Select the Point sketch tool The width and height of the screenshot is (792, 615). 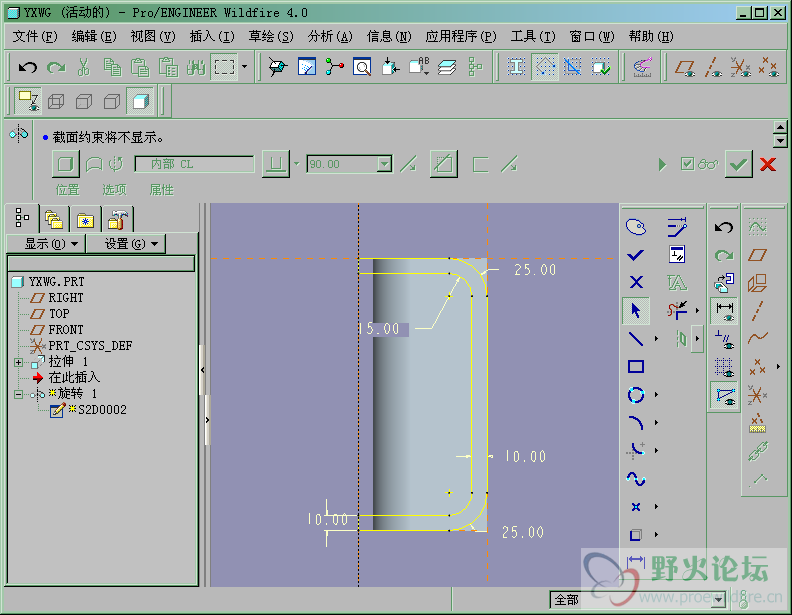636,506
